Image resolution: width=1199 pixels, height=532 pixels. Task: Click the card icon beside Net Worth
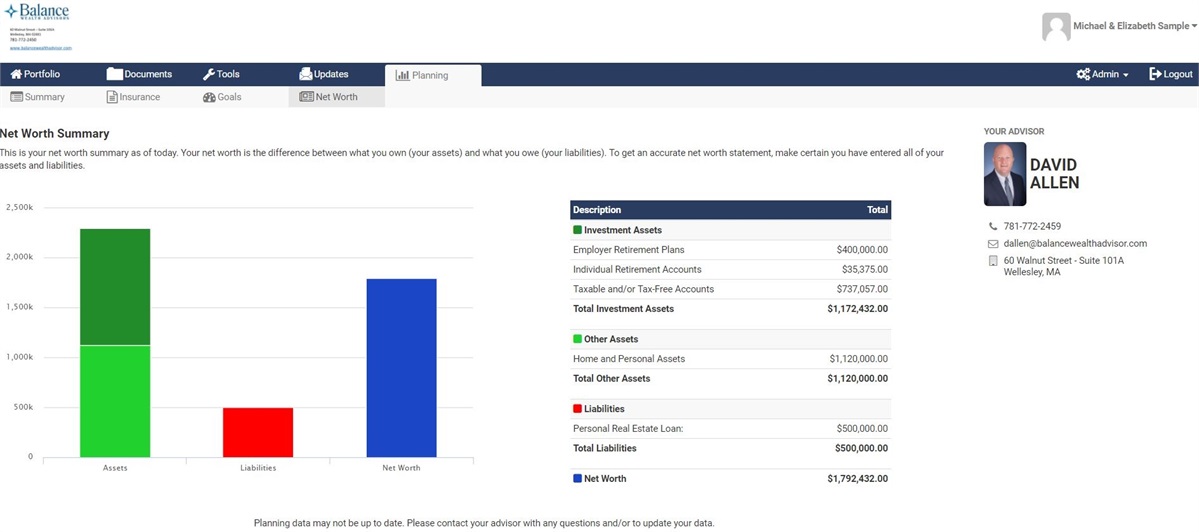click(306, 97)
